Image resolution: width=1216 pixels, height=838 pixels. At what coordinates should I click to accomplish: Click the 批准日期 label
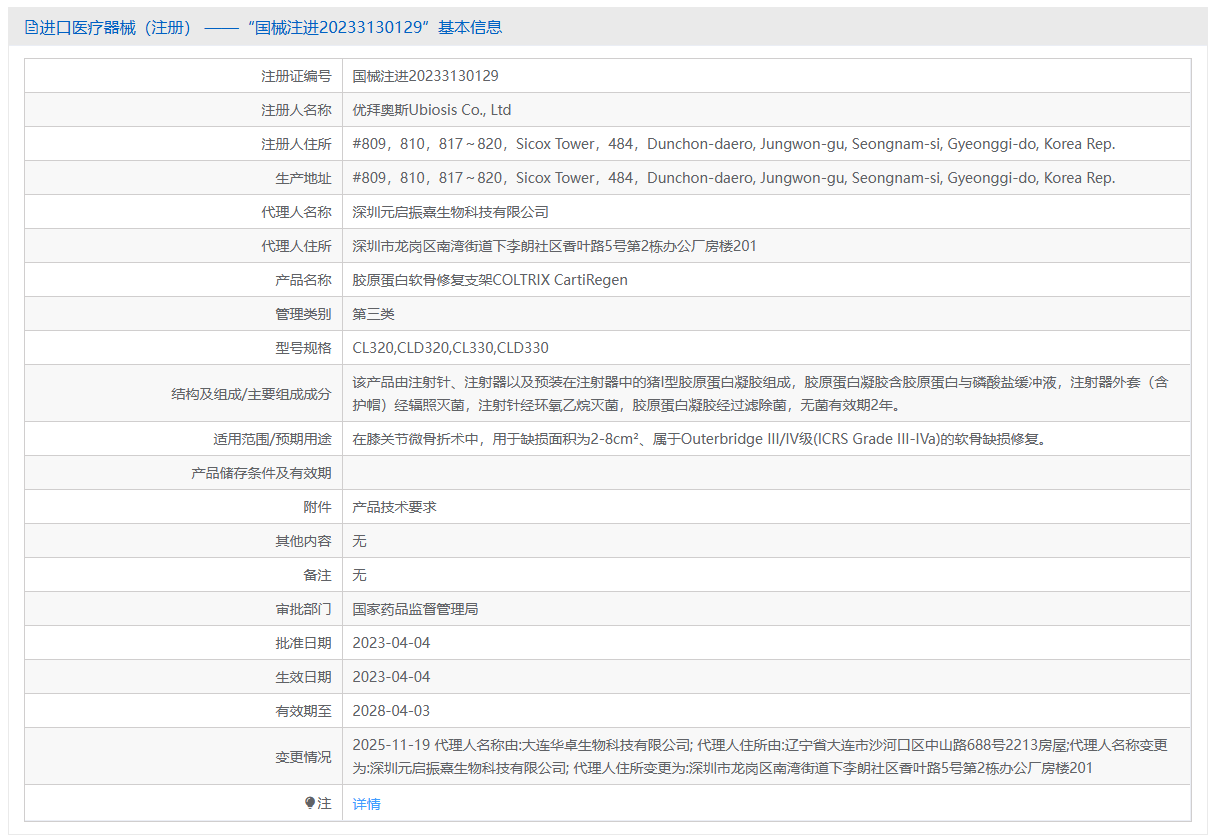[x=303, y=643]
